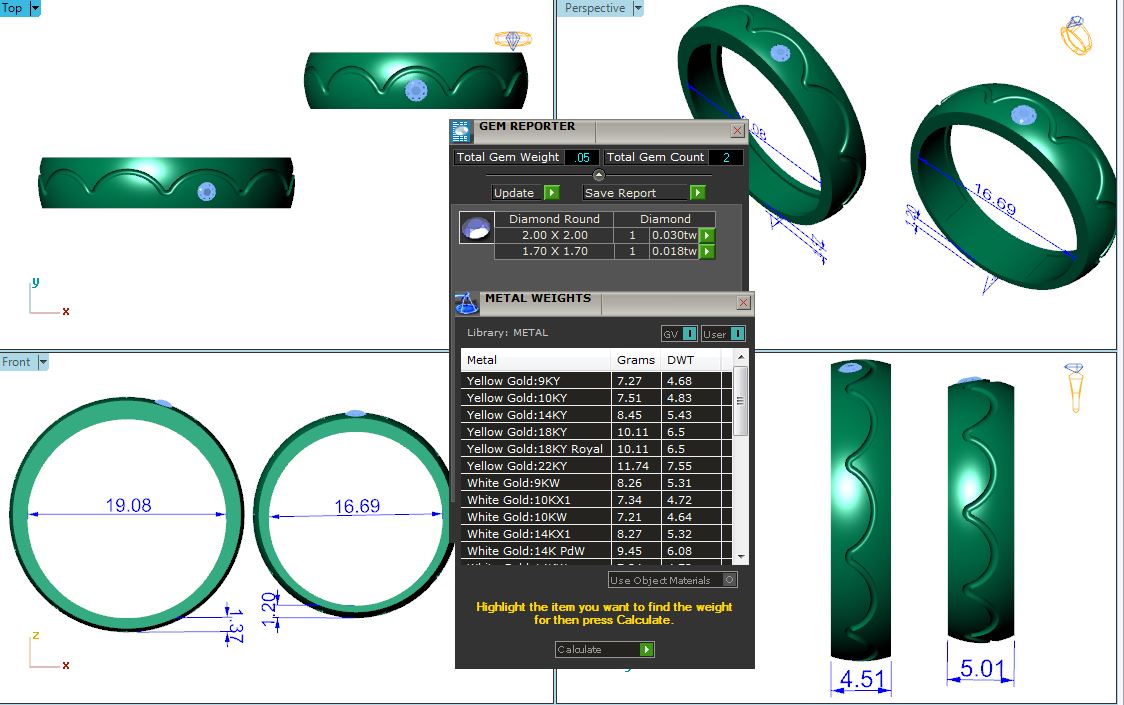Open the Perspective viewport dropdown arrow

pyautogui.click(x=637, y=8)
